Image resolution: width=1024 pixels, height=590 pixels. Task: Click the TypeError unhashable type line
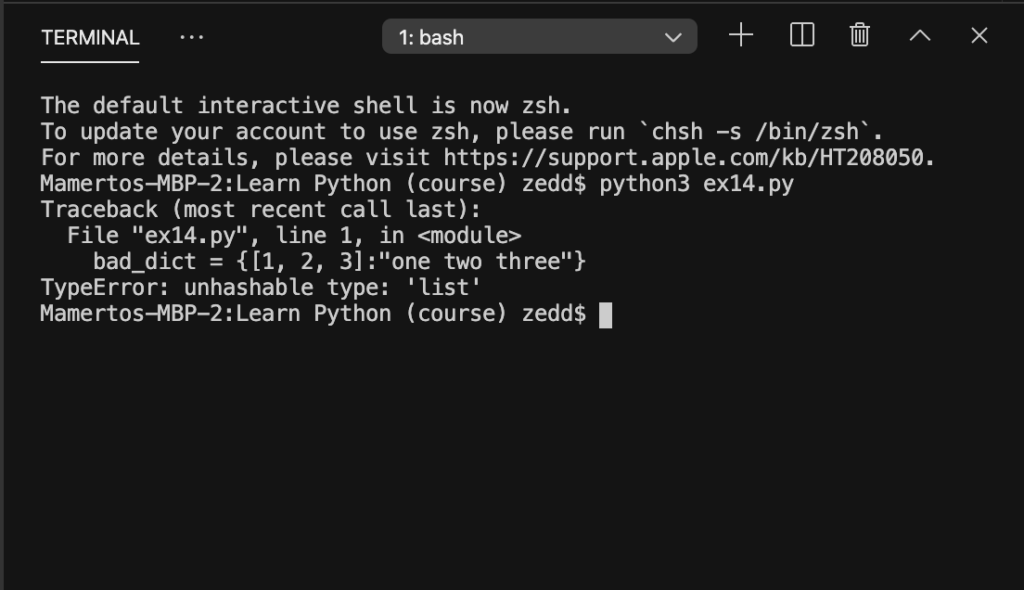coord(261,287)
